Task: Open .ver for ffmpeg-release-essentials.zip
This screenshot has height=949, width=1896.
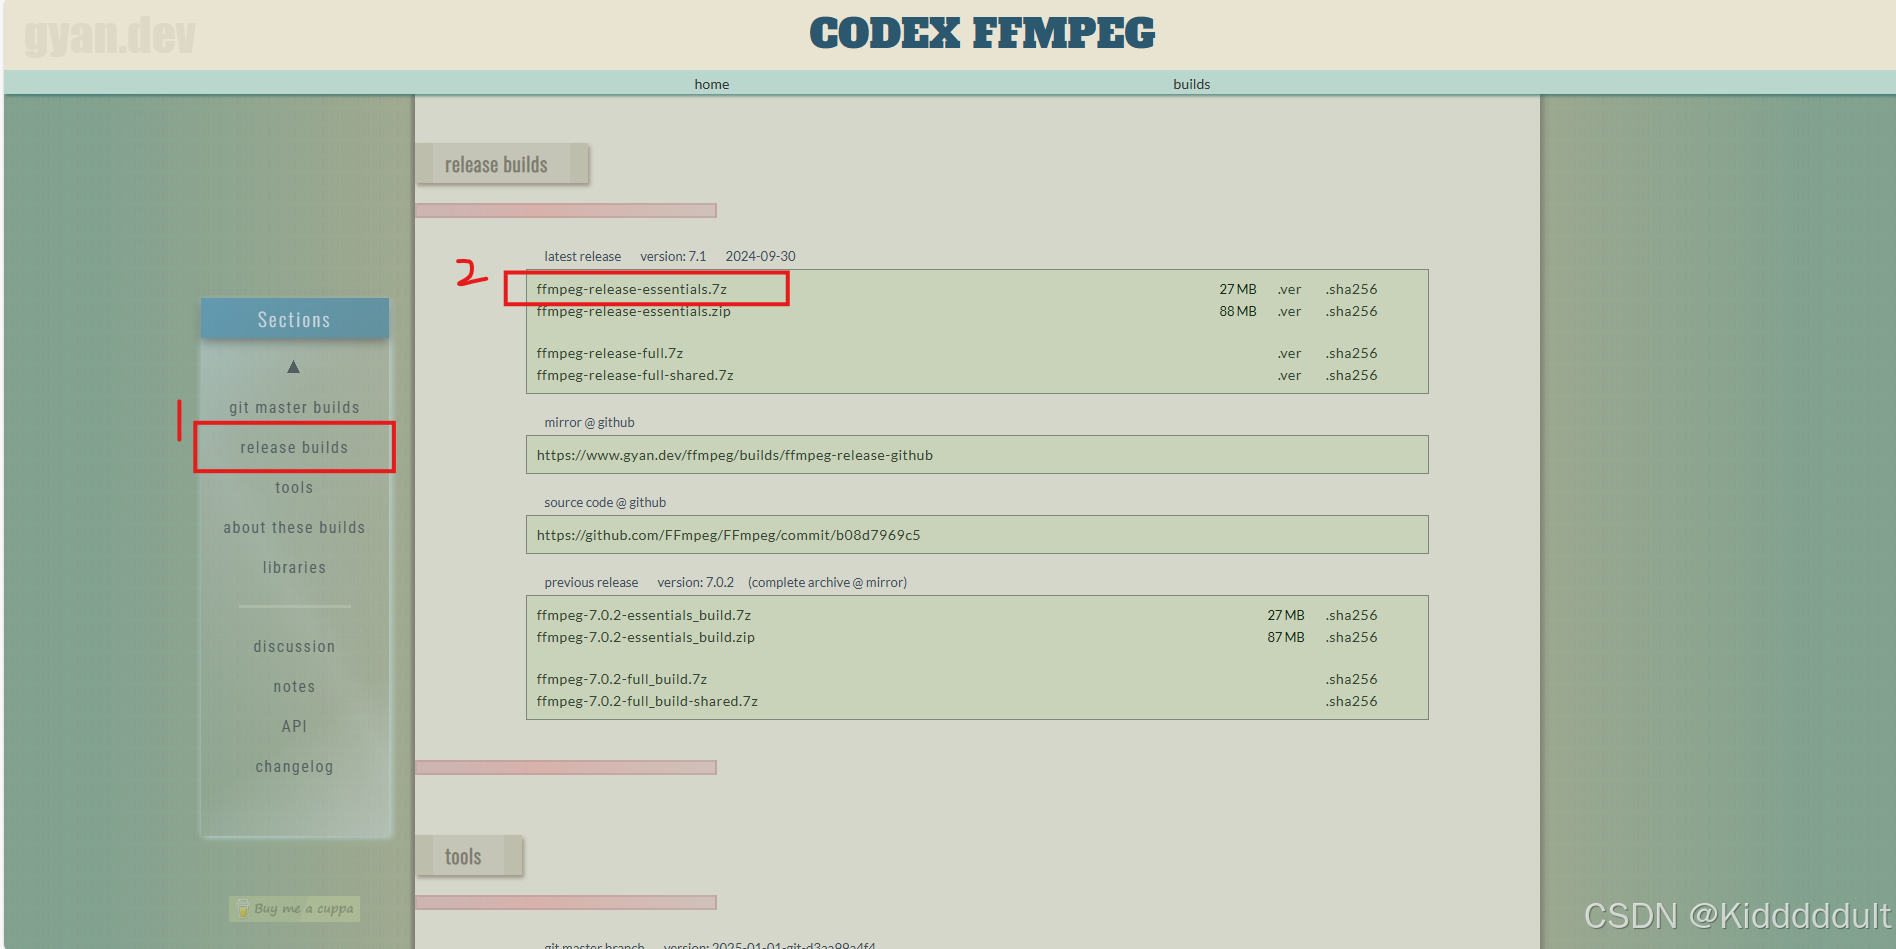Action: [x=1289, y=311]
